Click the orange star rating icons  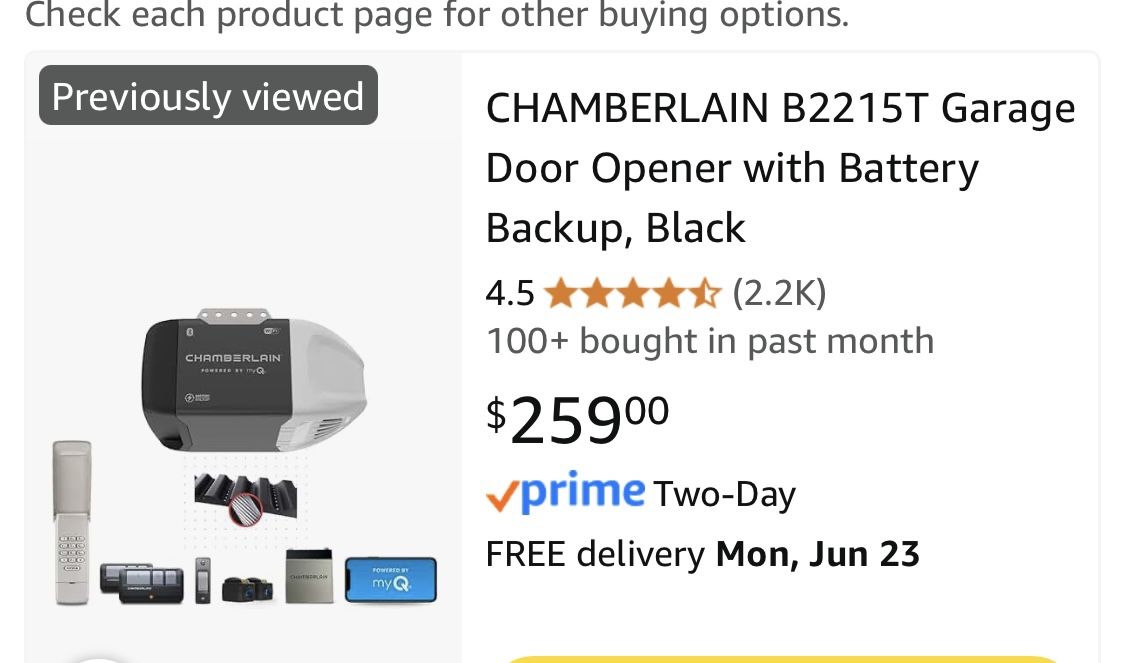[632, 294]
